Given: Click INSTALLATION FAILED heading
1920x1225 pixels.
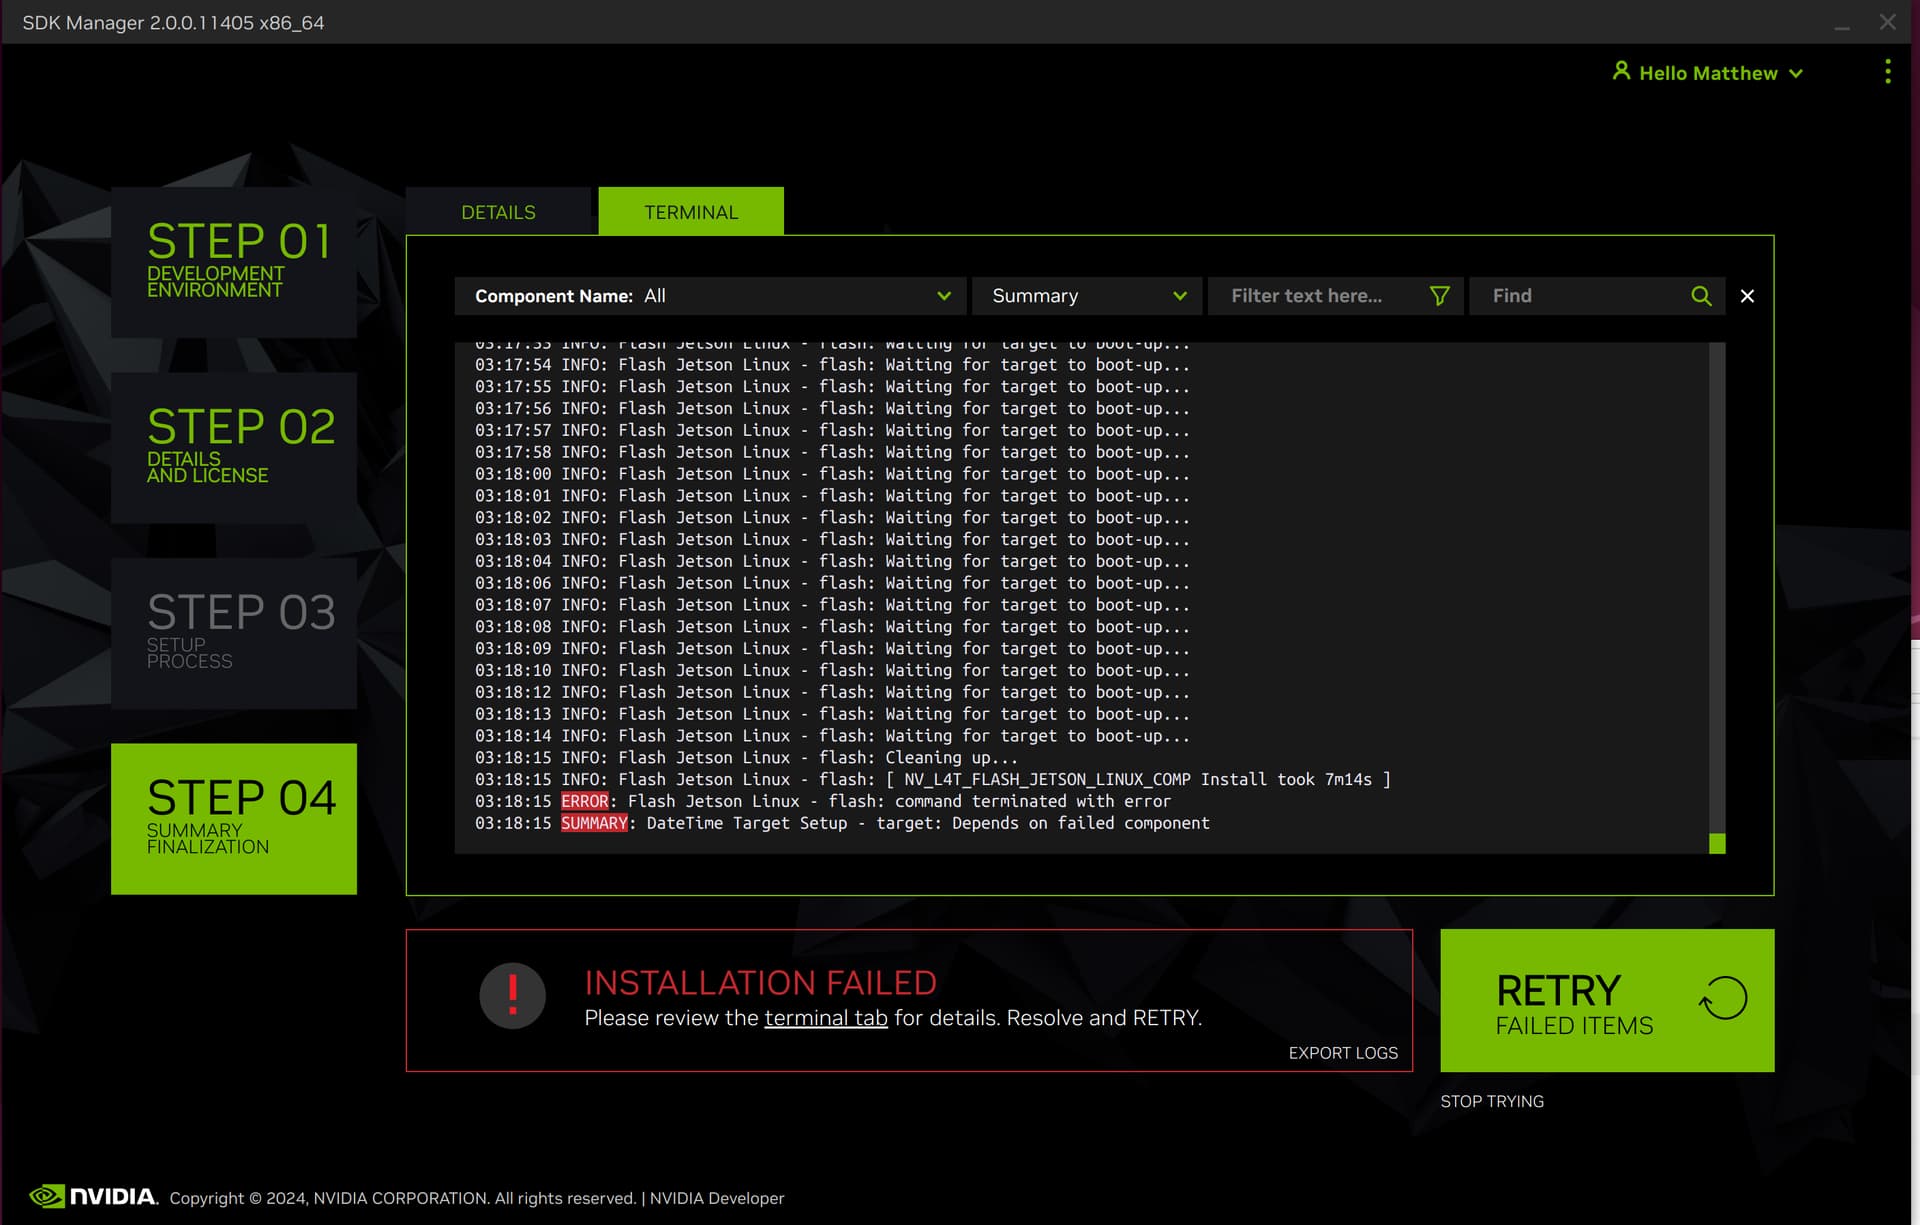Looking at the screenshot, I should (760, 983).
